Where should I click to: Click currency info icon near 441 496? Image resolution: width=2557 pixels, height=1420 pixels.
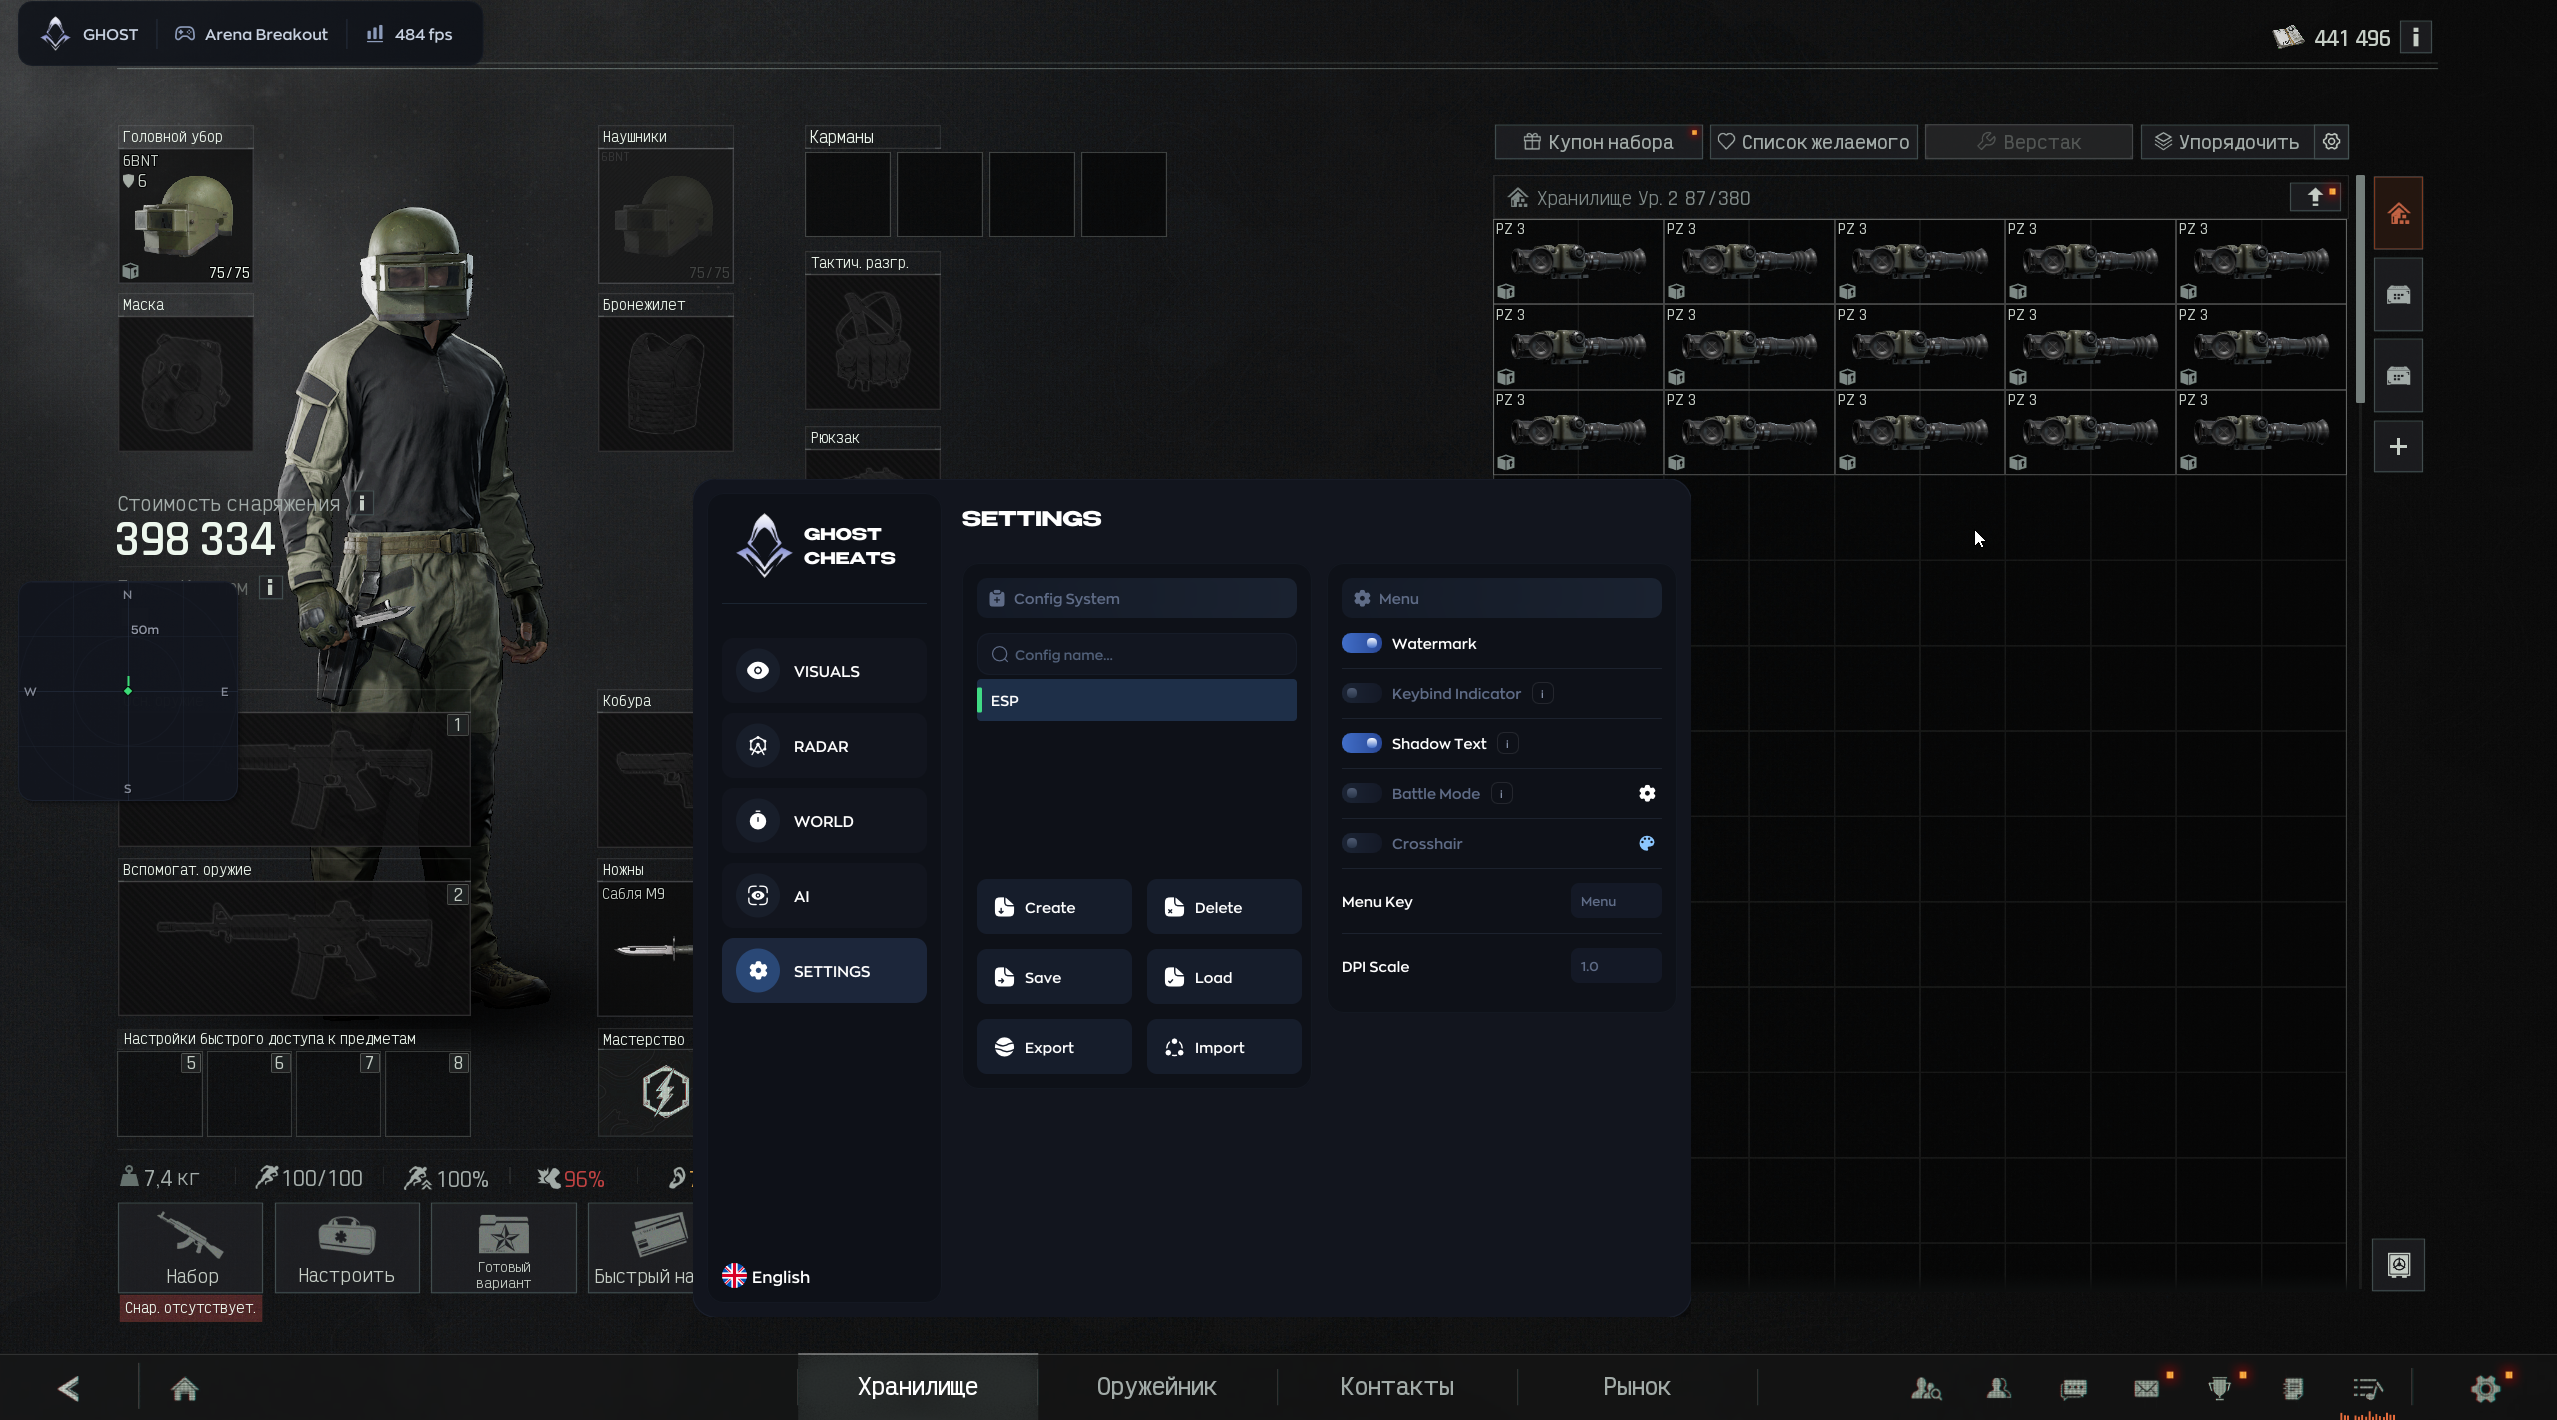click(2416, 37)
